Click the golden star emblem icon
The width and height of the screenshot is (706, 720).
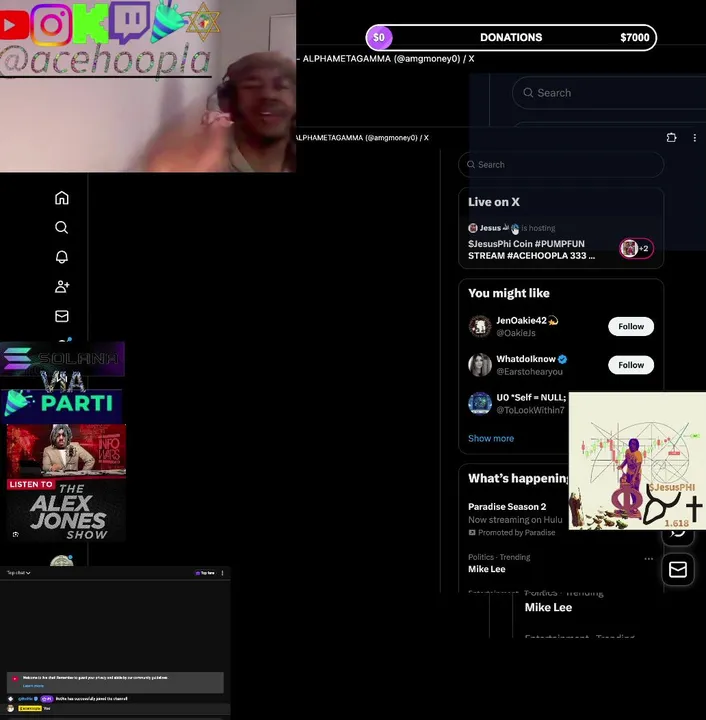(x=203, y=22)
